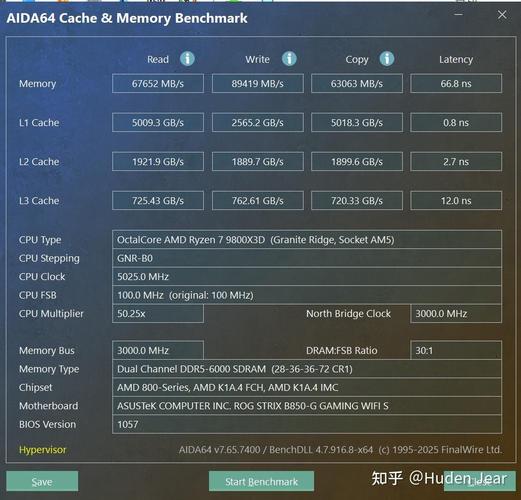Close the AIDA64 benchmark window
This screenshot has width=521, height=500.
502,15
